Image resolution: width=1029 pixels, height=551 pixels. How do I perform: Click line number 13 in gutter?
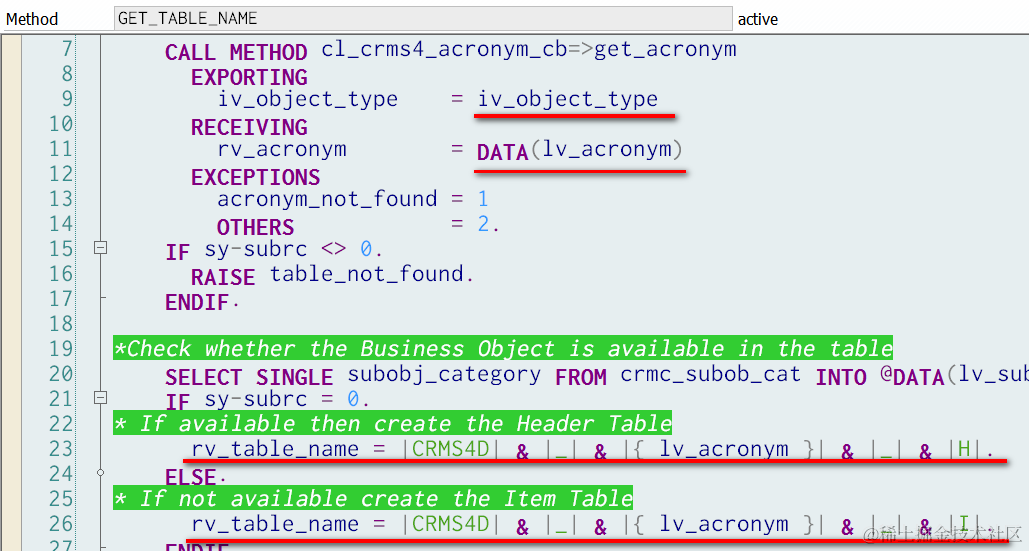coord(61,199)
